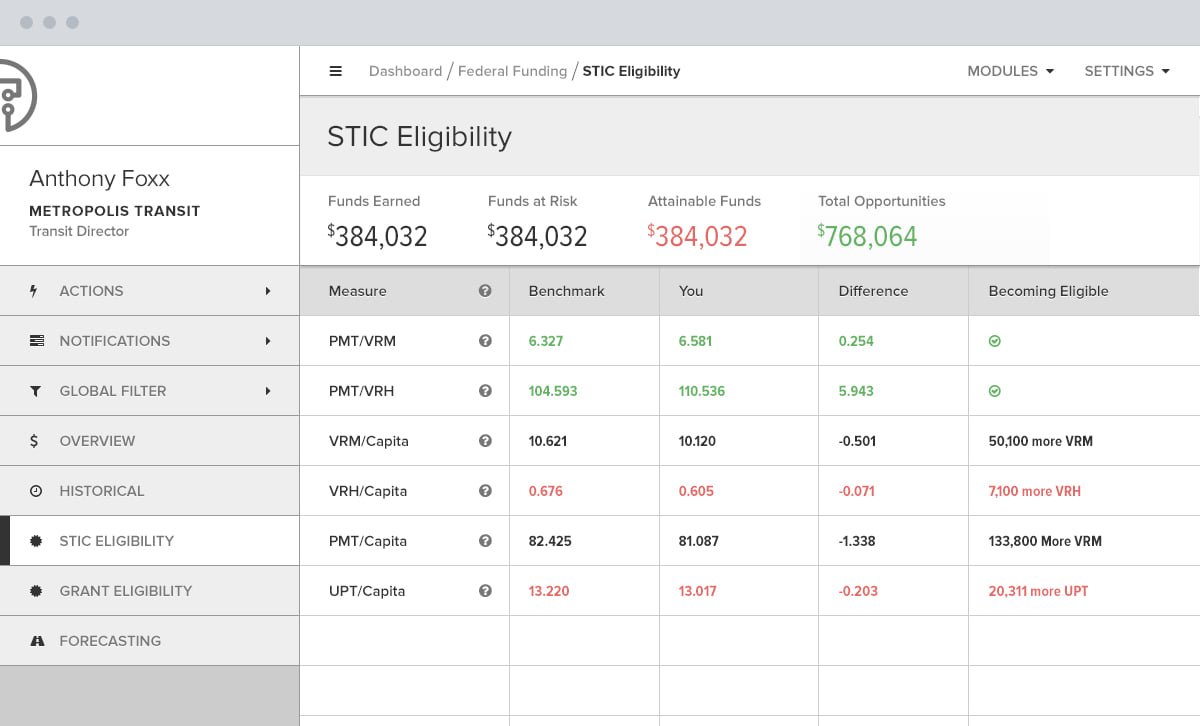1200x726 pixels.
Task: Click the hamburger menu icon
Action: pyautogui.click(x=336, y=71)
